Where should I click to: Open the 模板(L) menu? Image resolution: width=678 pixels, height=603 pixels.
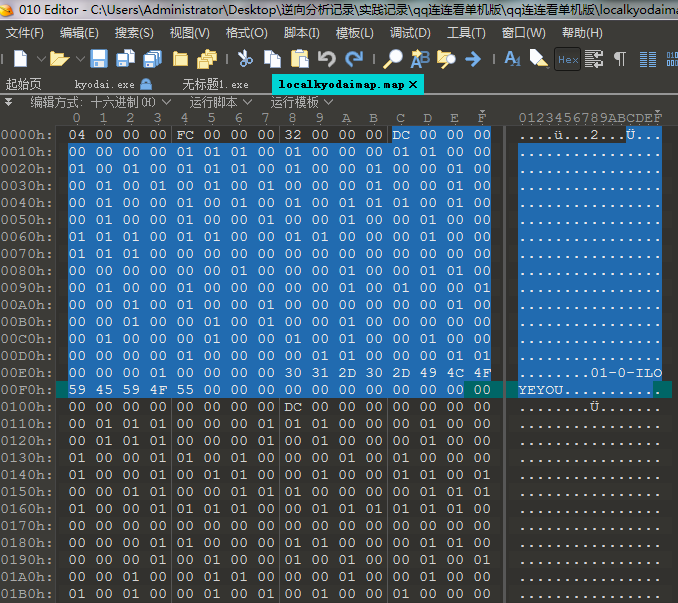[355, 33]
